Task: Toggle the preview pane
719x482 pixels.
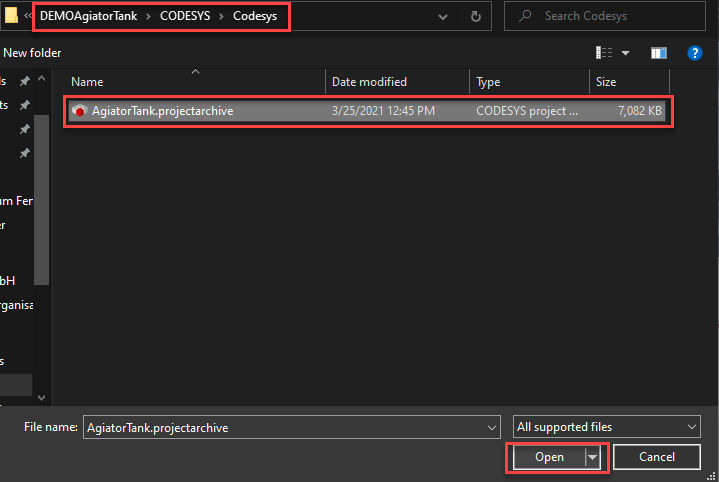Action: point(658,53)
